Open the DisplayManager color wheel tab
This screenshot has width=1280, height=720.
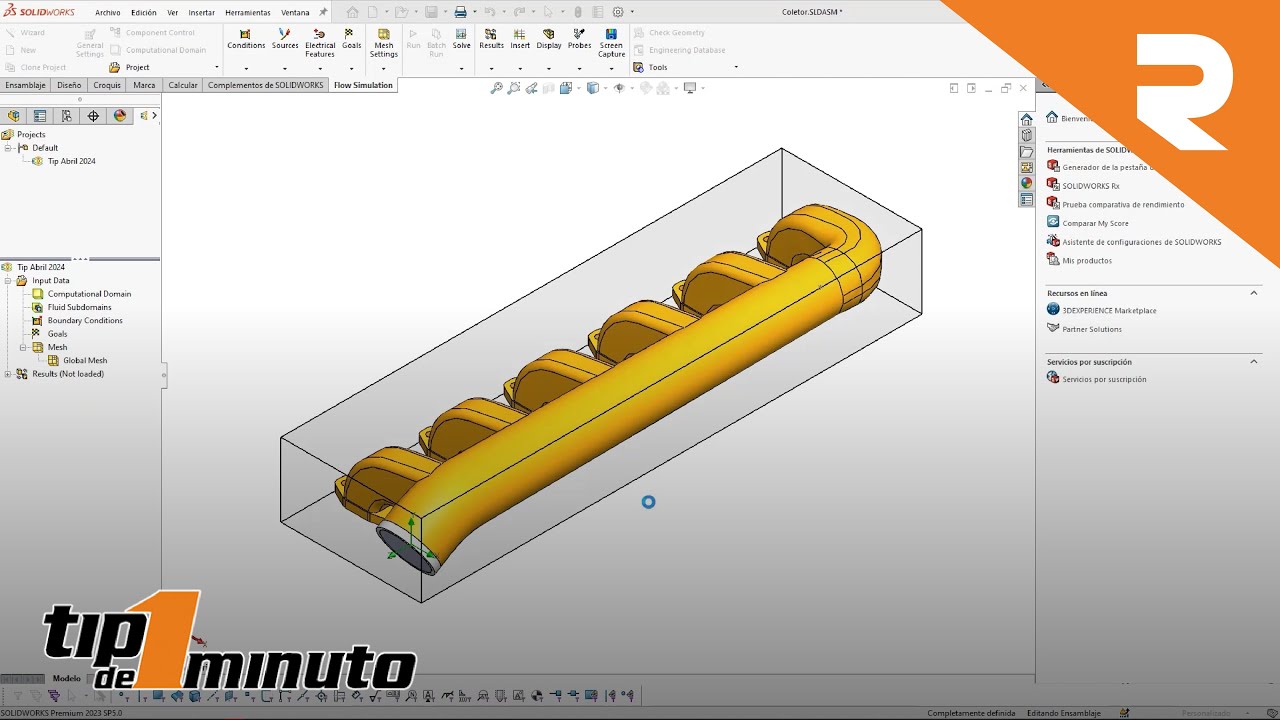click(120, 115)
